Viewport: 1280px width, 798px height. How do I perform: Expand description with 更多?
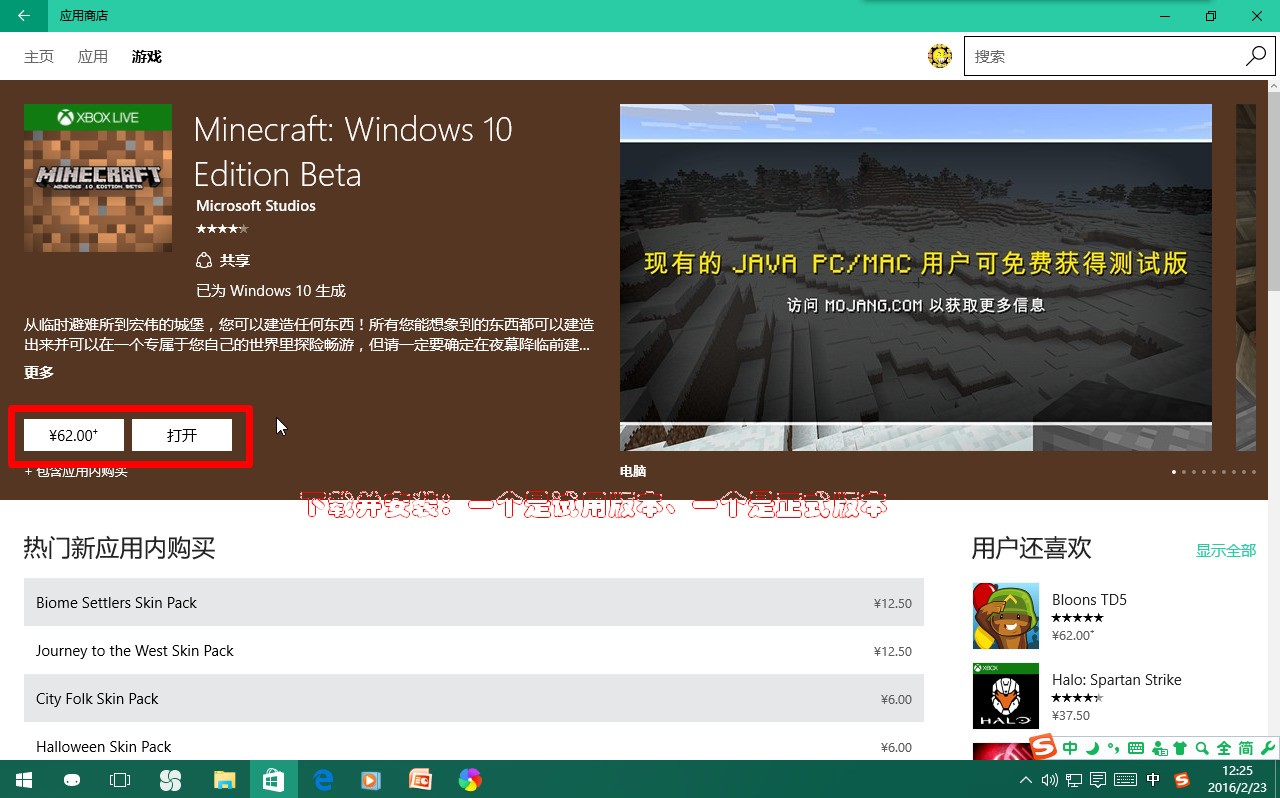[39, 372]
